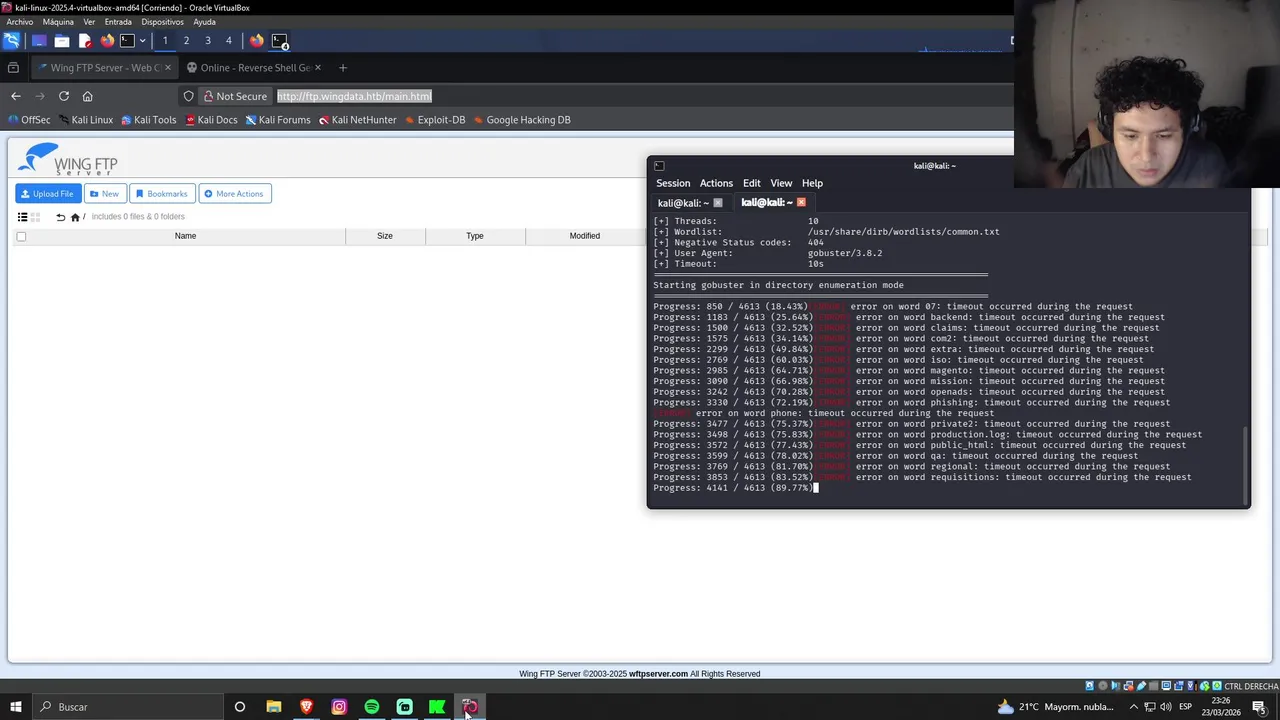
Task: Open Bookmarks in Wing FTP toolbar
Action: pos(162,194)
